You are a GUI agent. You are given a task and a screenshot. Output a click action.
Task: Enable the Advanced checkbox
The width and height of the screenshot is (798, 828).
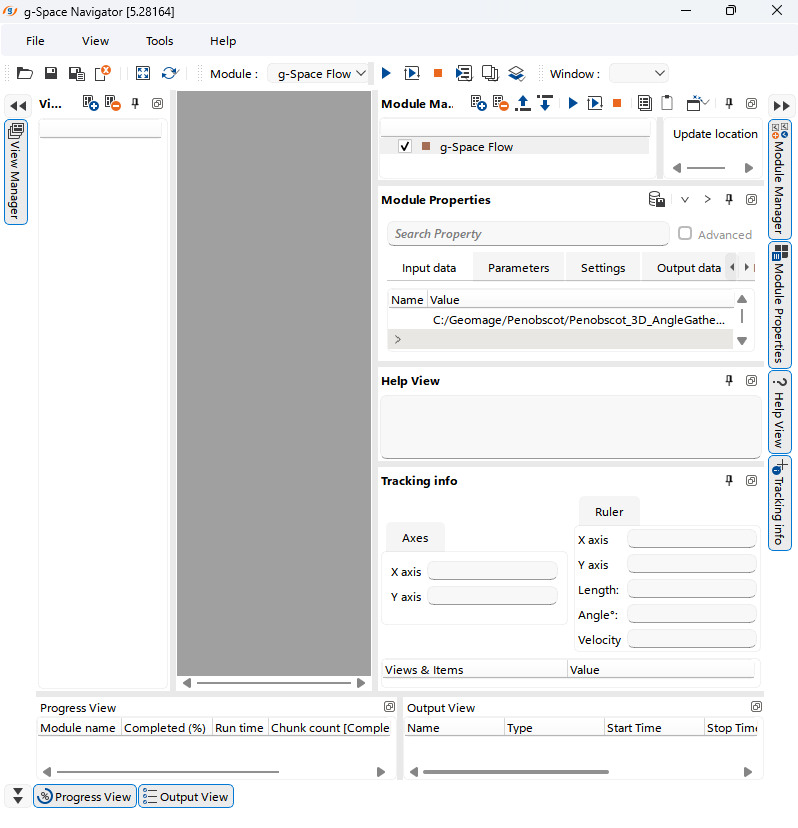tap(685, 234)
